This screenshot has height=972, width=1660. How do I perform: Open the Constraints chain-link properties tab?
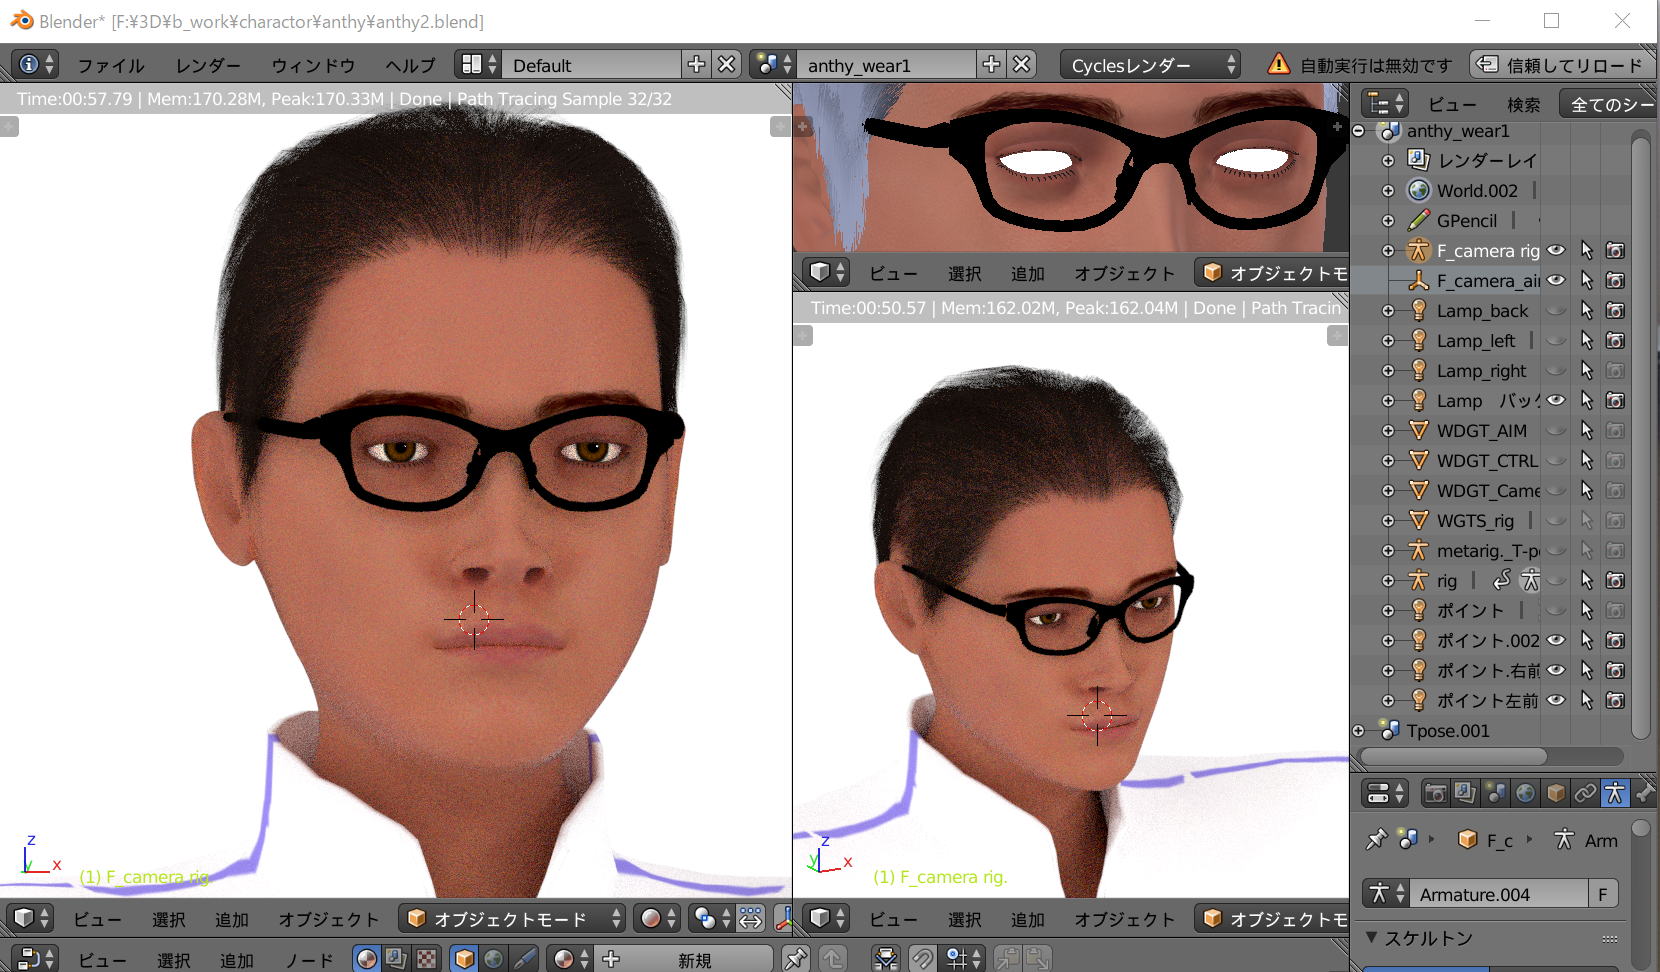[x=1585, y=793]
